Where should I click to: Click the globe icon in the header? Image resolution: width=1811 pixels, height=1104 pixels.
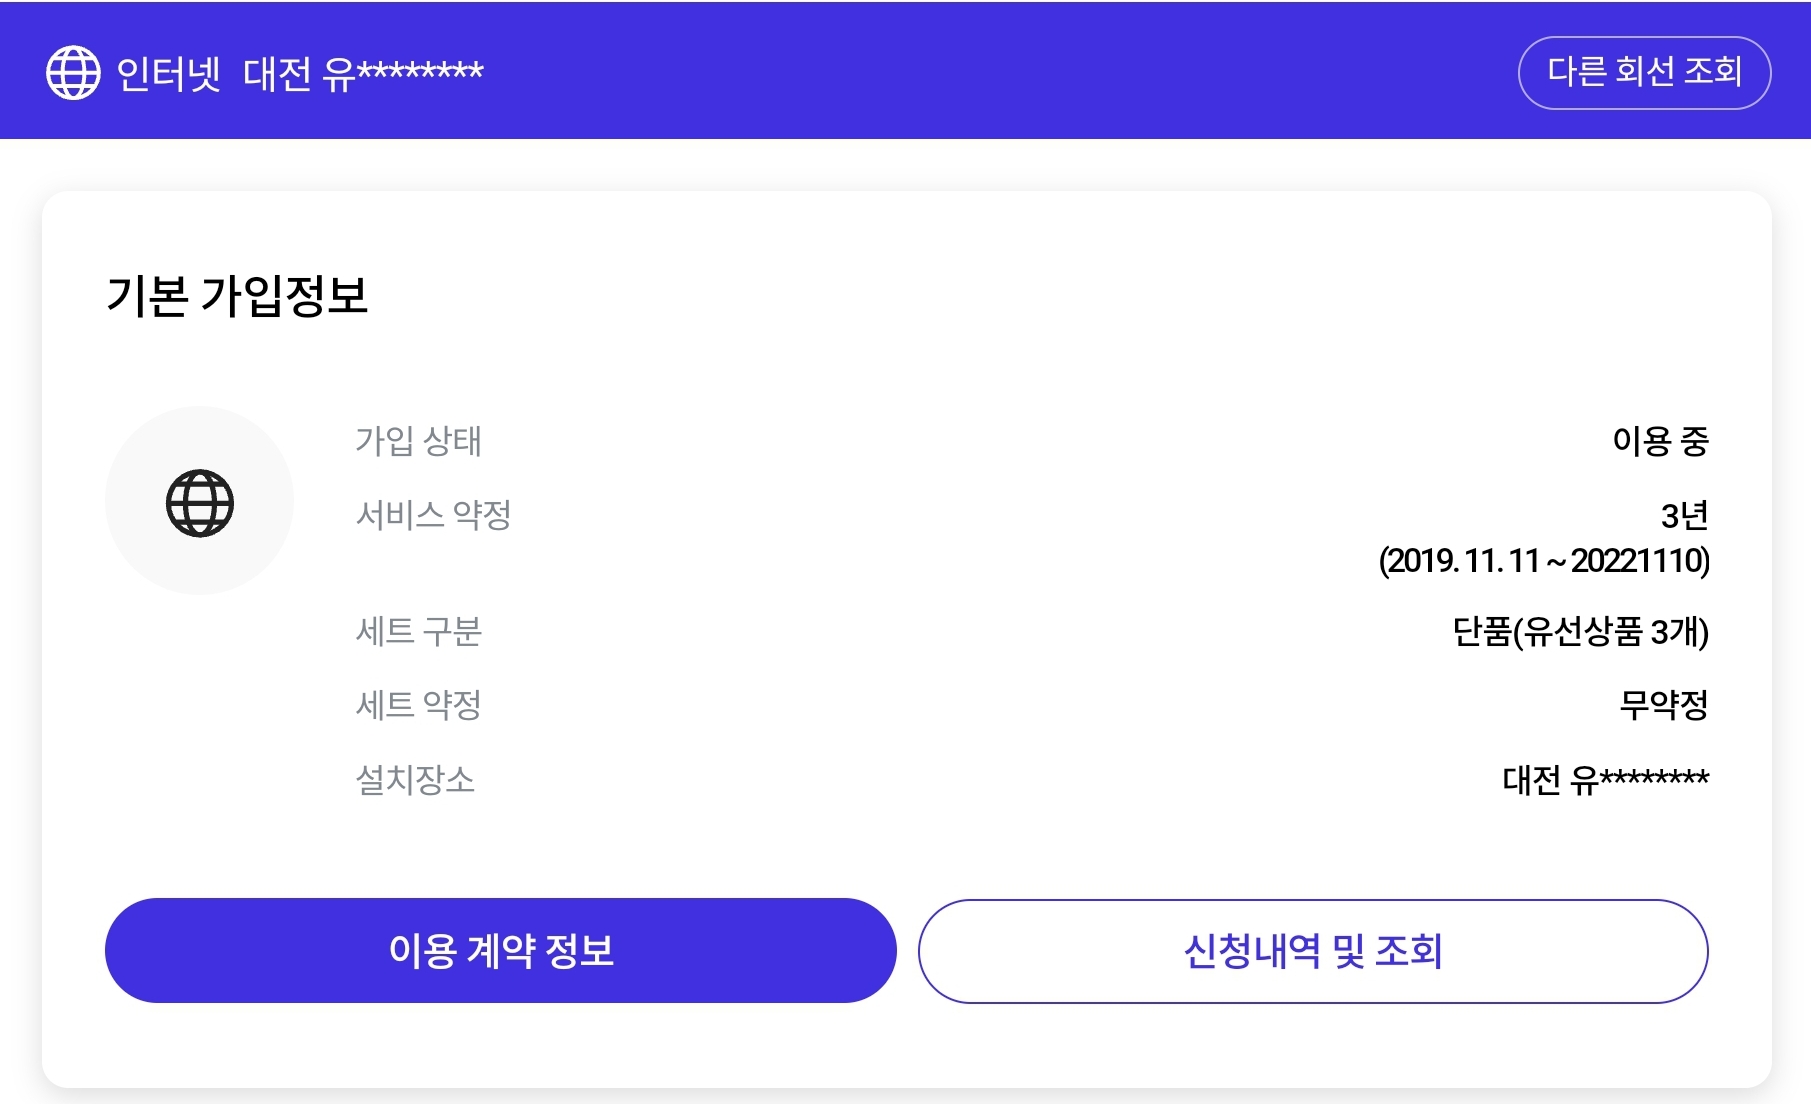[x=73, y=72]
